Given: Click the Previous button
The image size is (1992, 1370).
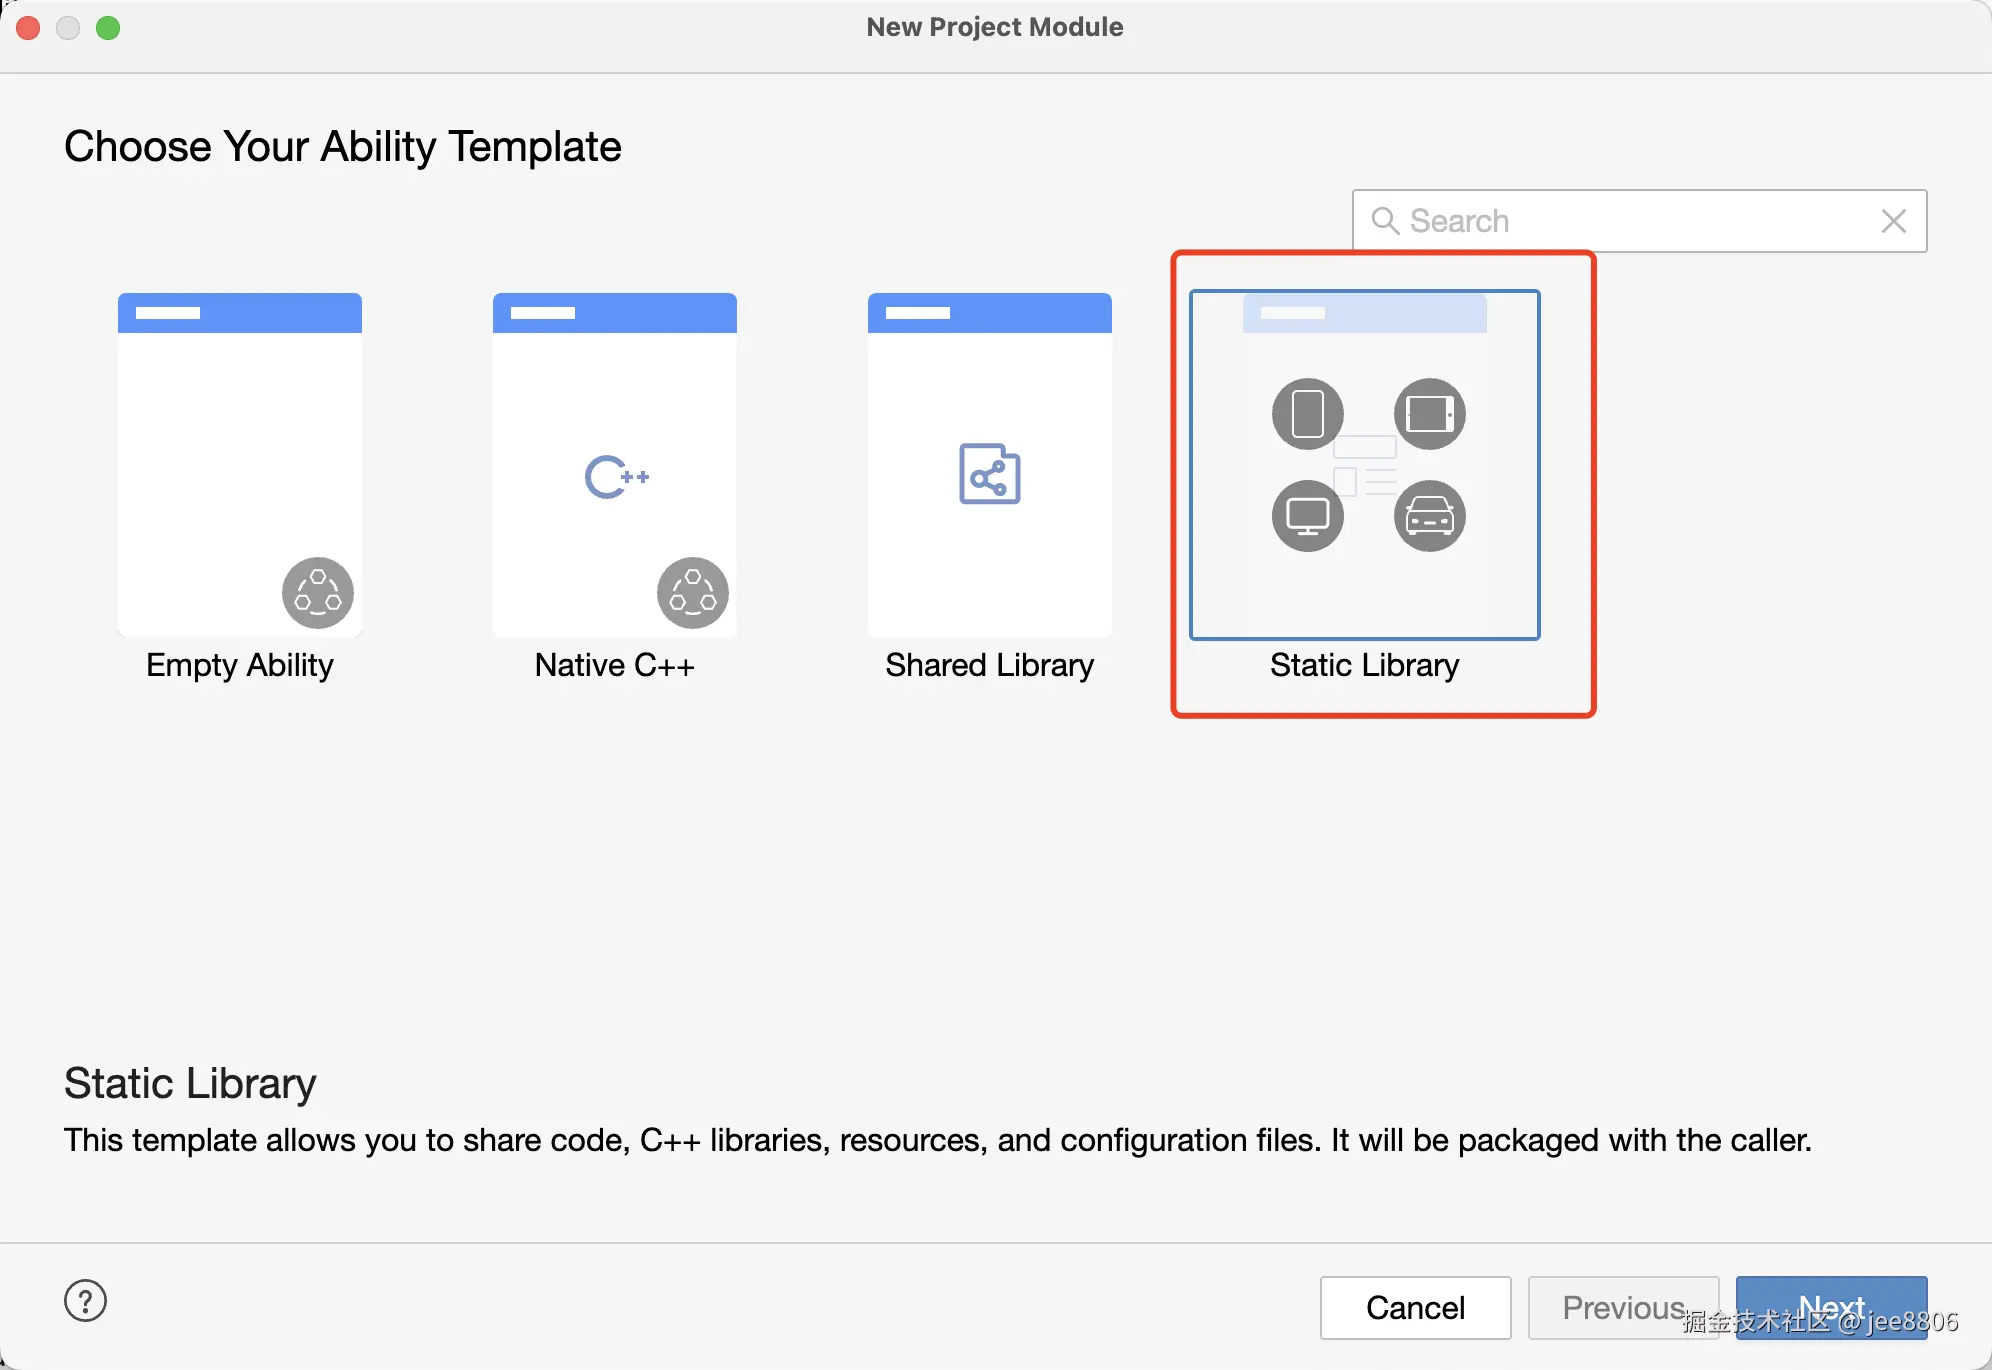Looking at the screenshot, I should click(1624, 1307).
